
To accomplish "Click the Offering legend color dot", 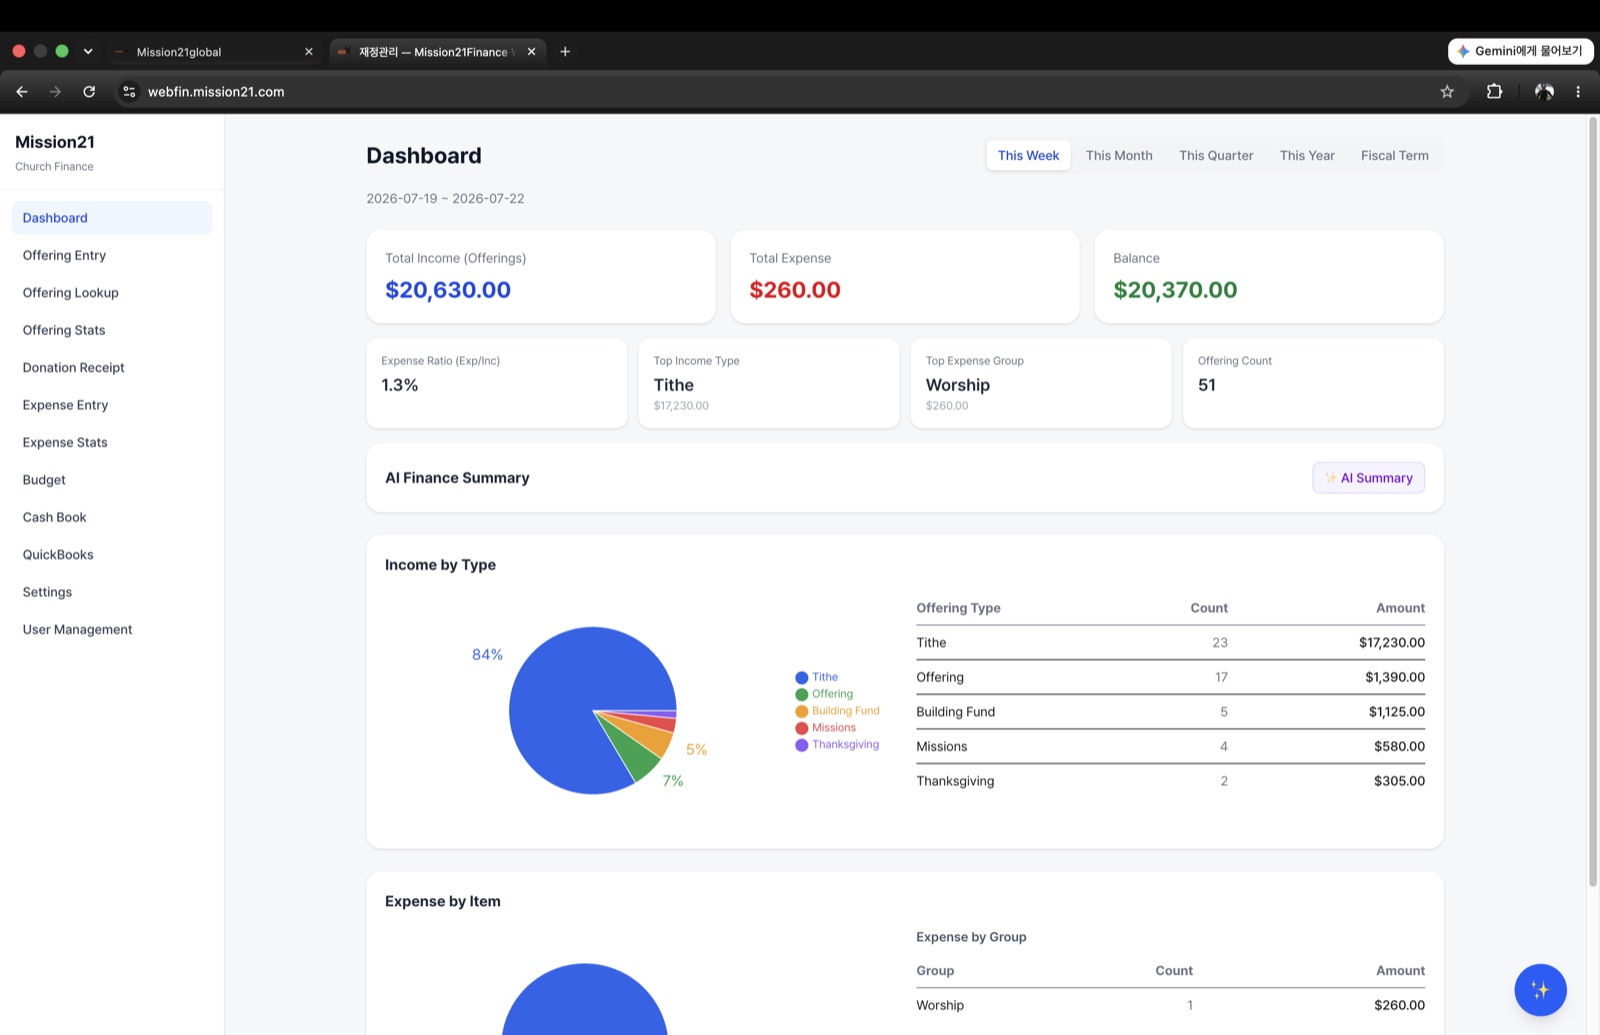I will [801, 695].
